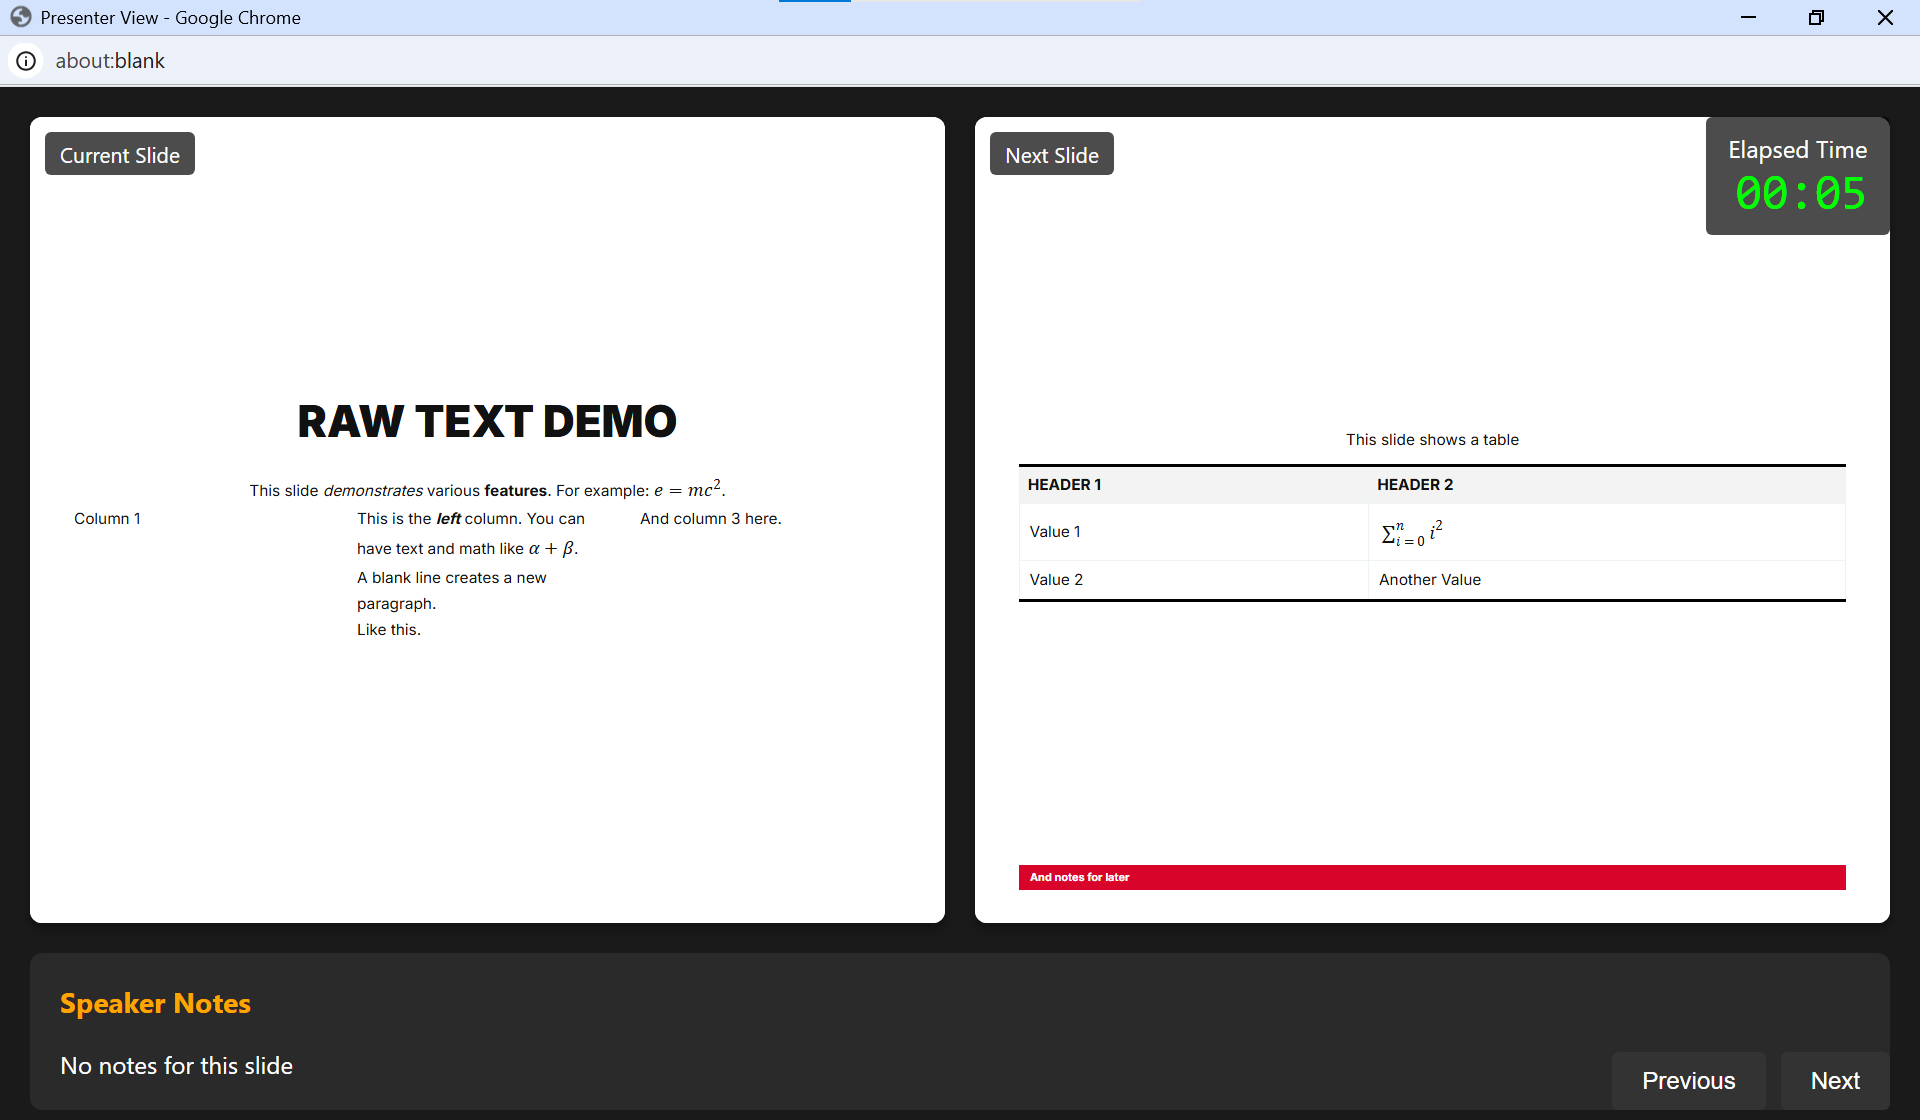Click the elapsed time counter 00:05
This screenshot has width=1920, height=1120.
1799,193
